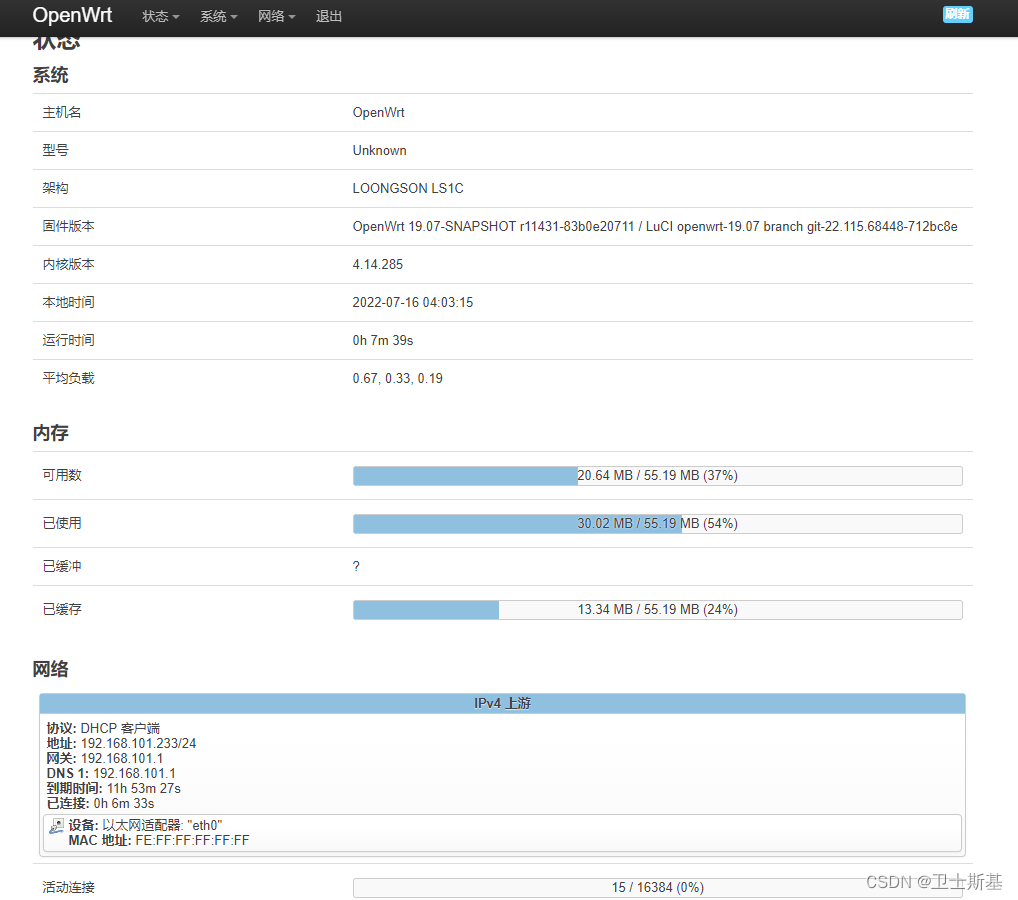Select kernel version 4.14.285
Screen dimensions: 1018x900
[x=378, y=264]
